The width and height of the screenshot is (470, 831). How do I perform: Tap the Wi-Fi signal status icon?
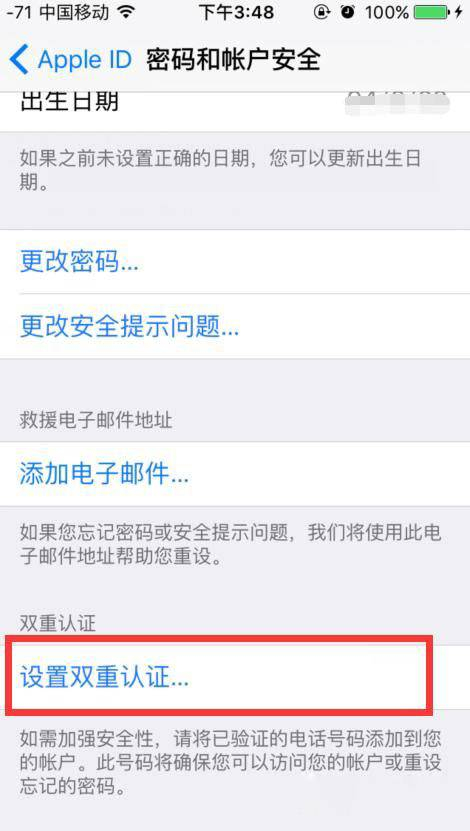[126, 12]
